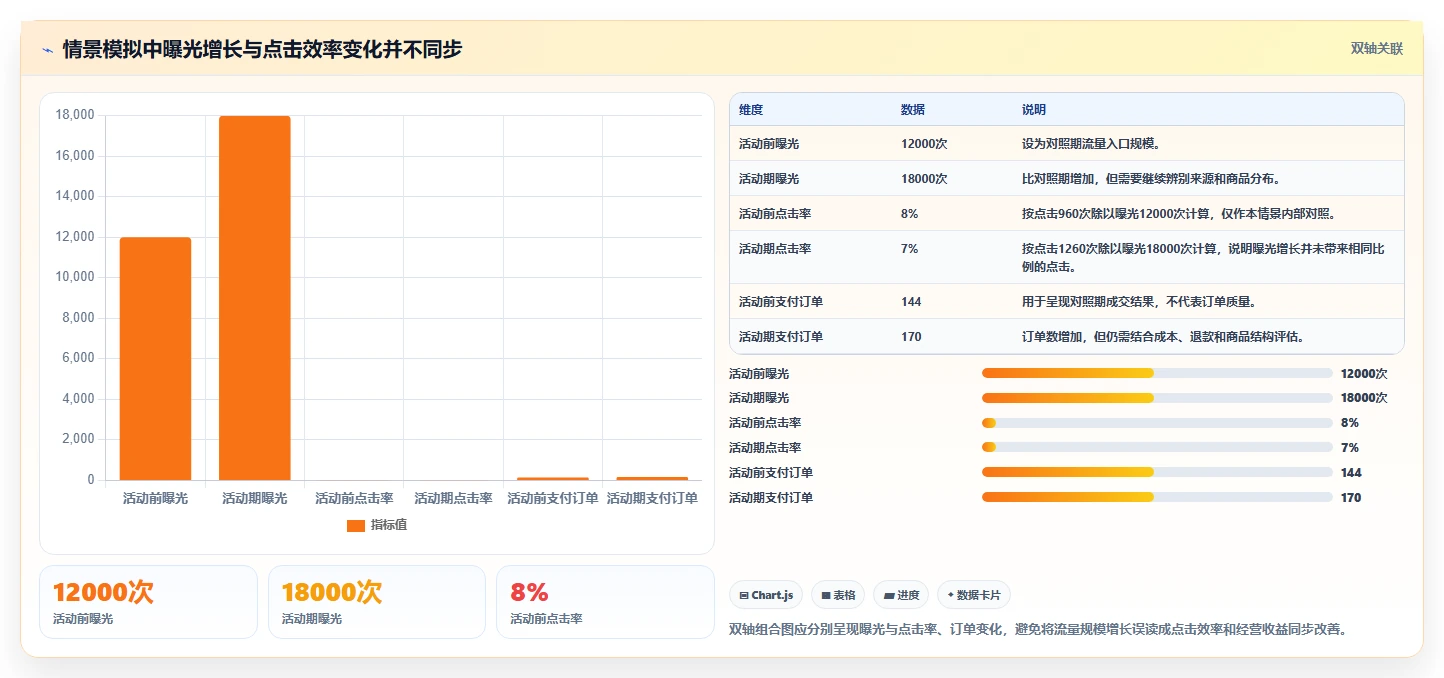Click the footer note starting 双轴组合图应分别呈现

pos(1040,630)
